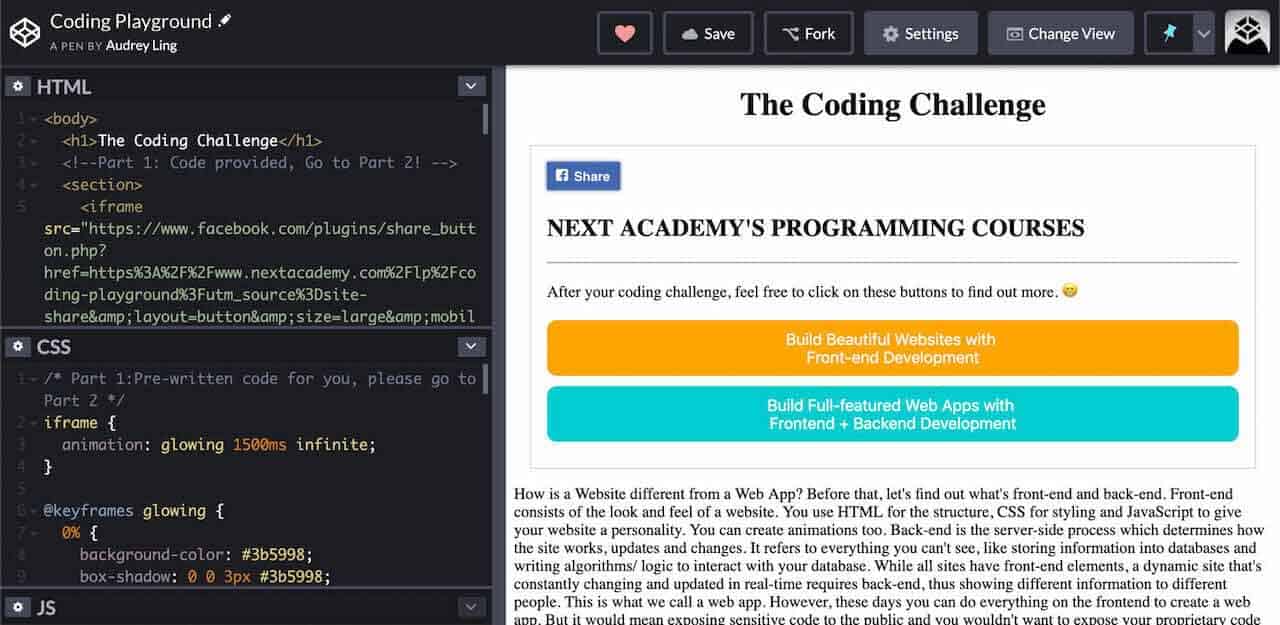The height and width of the screenshot is (625, 1280).
Task: Click the pin icon button
Action: pos(1169,33)
